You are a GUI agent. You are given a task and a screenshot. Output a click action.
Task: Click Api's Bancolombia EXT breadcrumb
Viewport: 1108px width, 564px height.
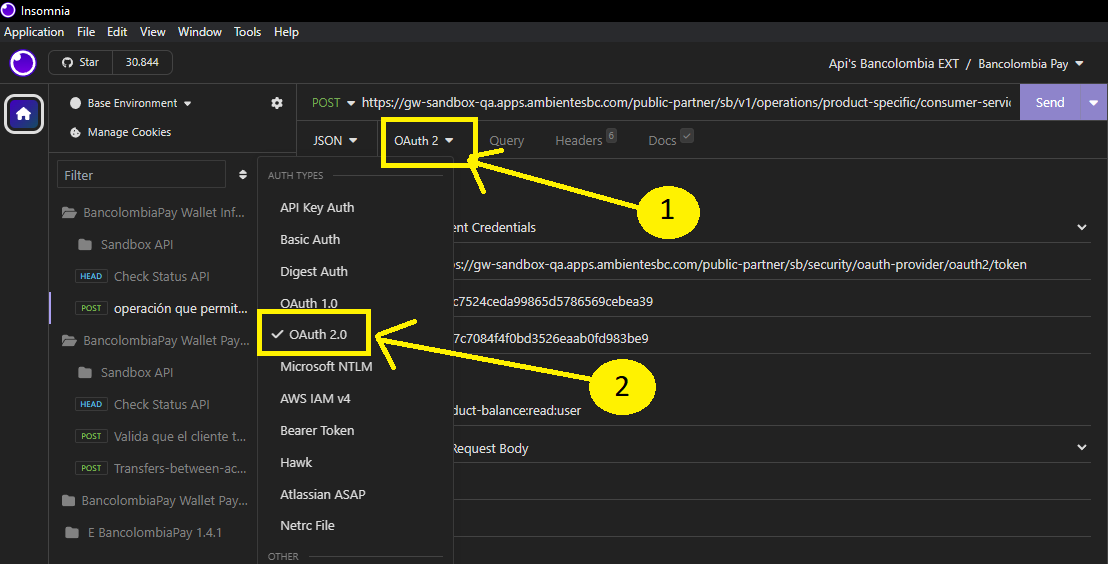[893, 64]
